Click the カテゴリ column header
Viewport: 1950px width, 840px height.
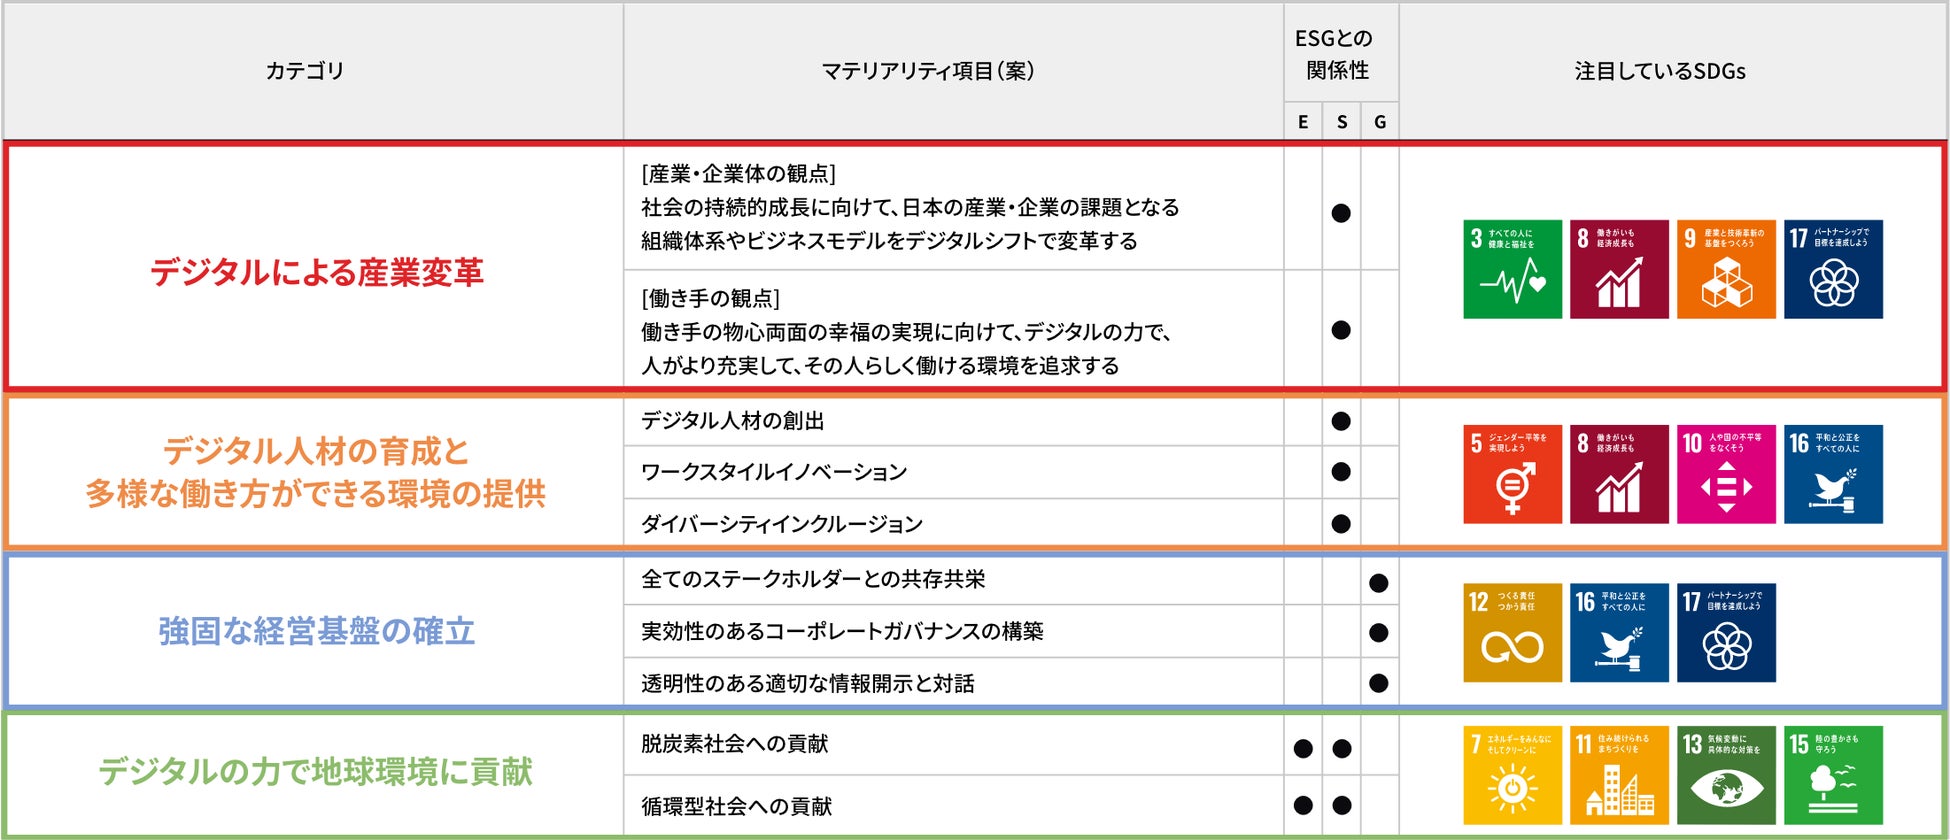(x=305, y=71)
